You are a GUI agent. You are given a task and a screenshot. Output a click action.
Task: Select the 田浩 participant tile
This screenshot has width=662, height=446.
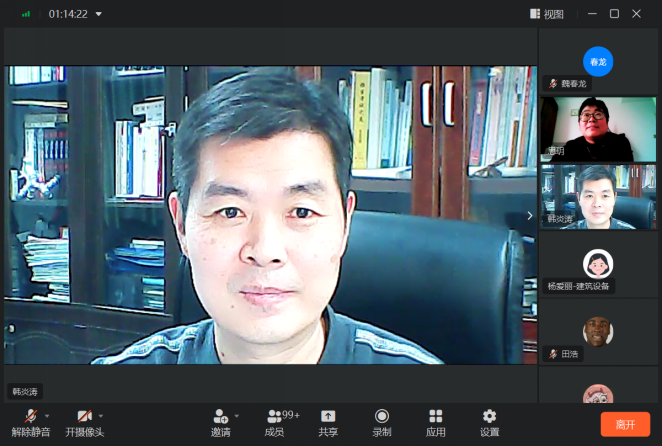pyautogui.click(x=598, y=332)
